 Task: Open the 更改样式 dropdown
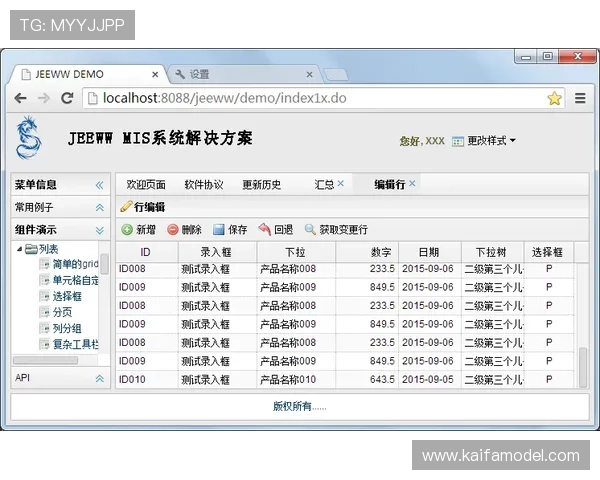point(492,141)
